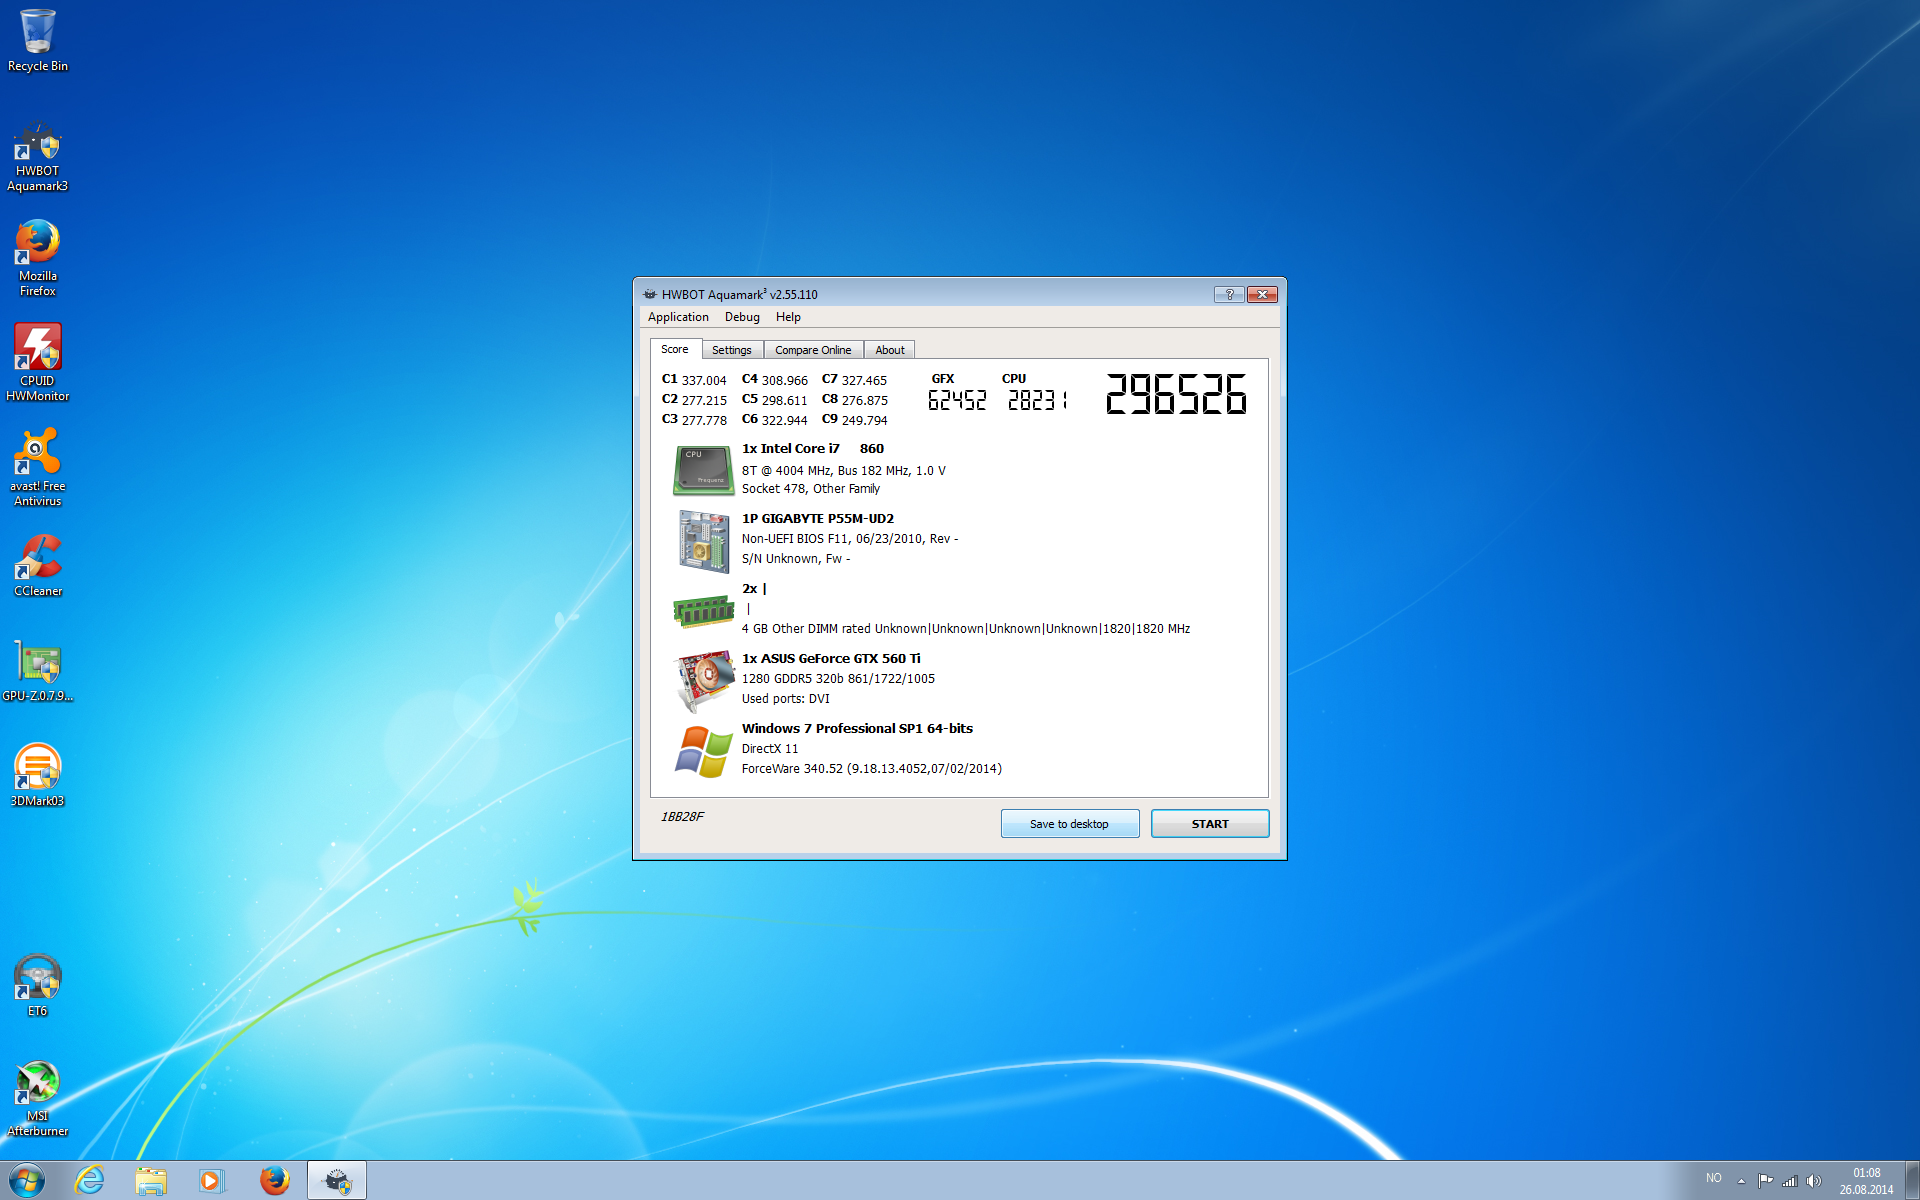The width and height of the screenshot is (1920, 1200).
Task: Click the RAM memory stick icon
Action: [703, 610]
